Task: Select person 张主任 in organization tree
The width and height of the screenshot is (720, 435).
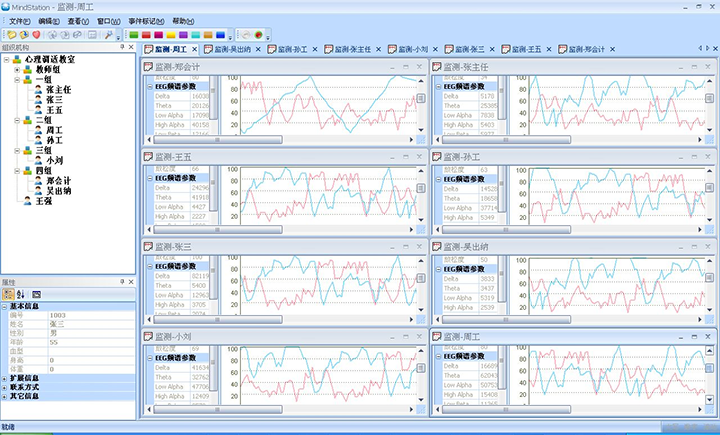Action: point(57,89)
